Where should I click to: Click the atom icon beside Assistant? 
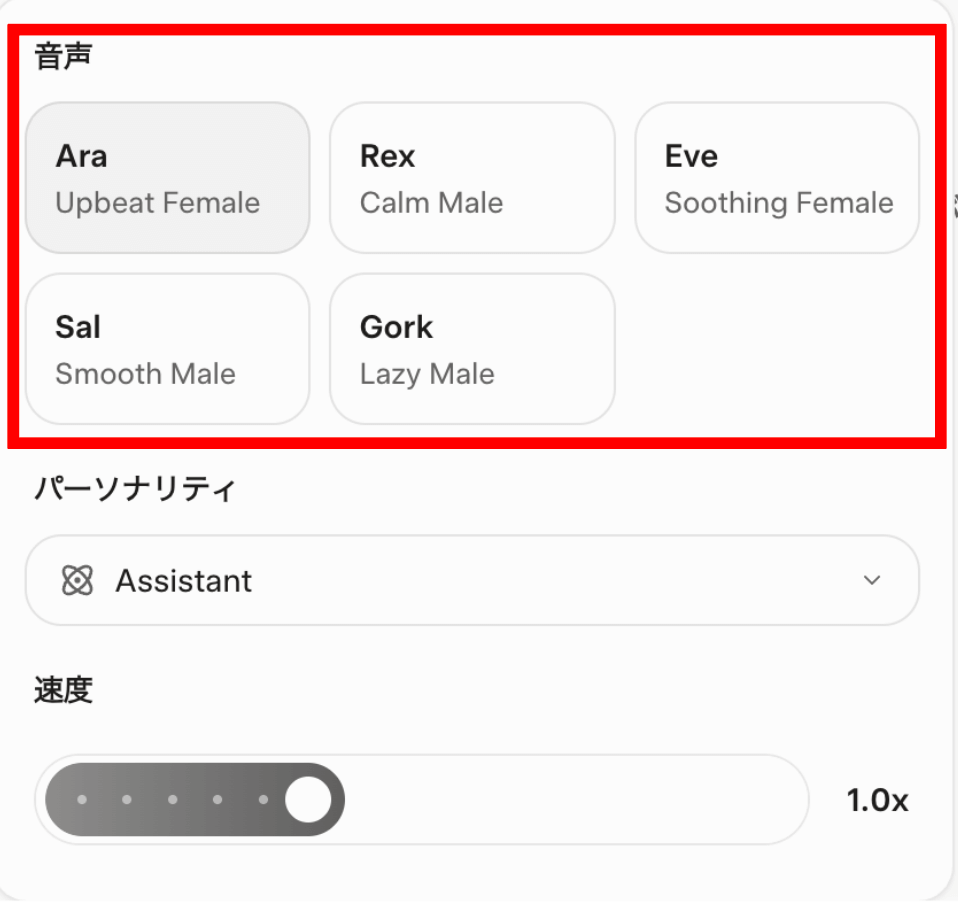point(77,581)
